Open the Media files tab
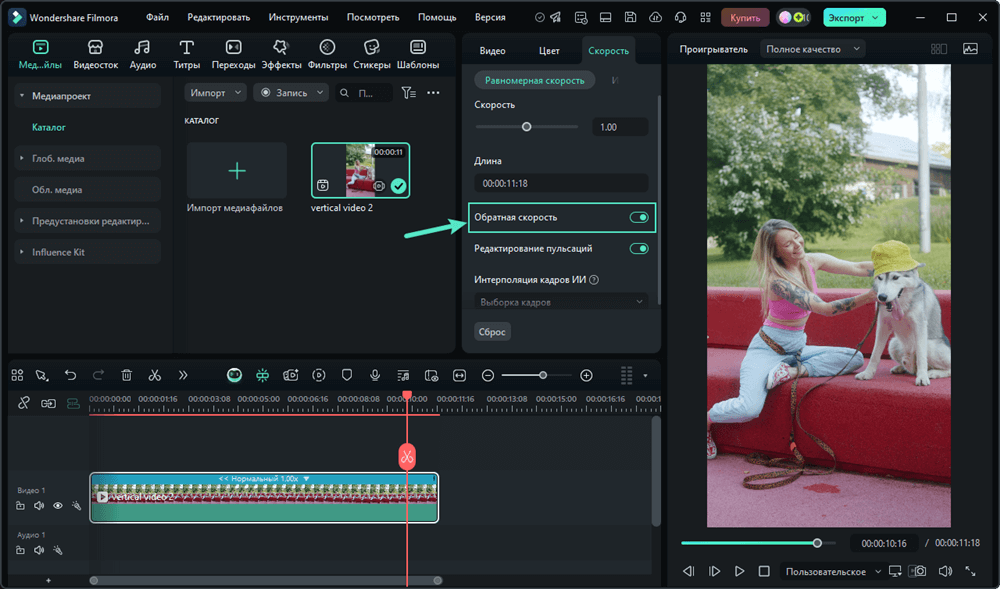1000x589 pixels. (x=40, y=54)
